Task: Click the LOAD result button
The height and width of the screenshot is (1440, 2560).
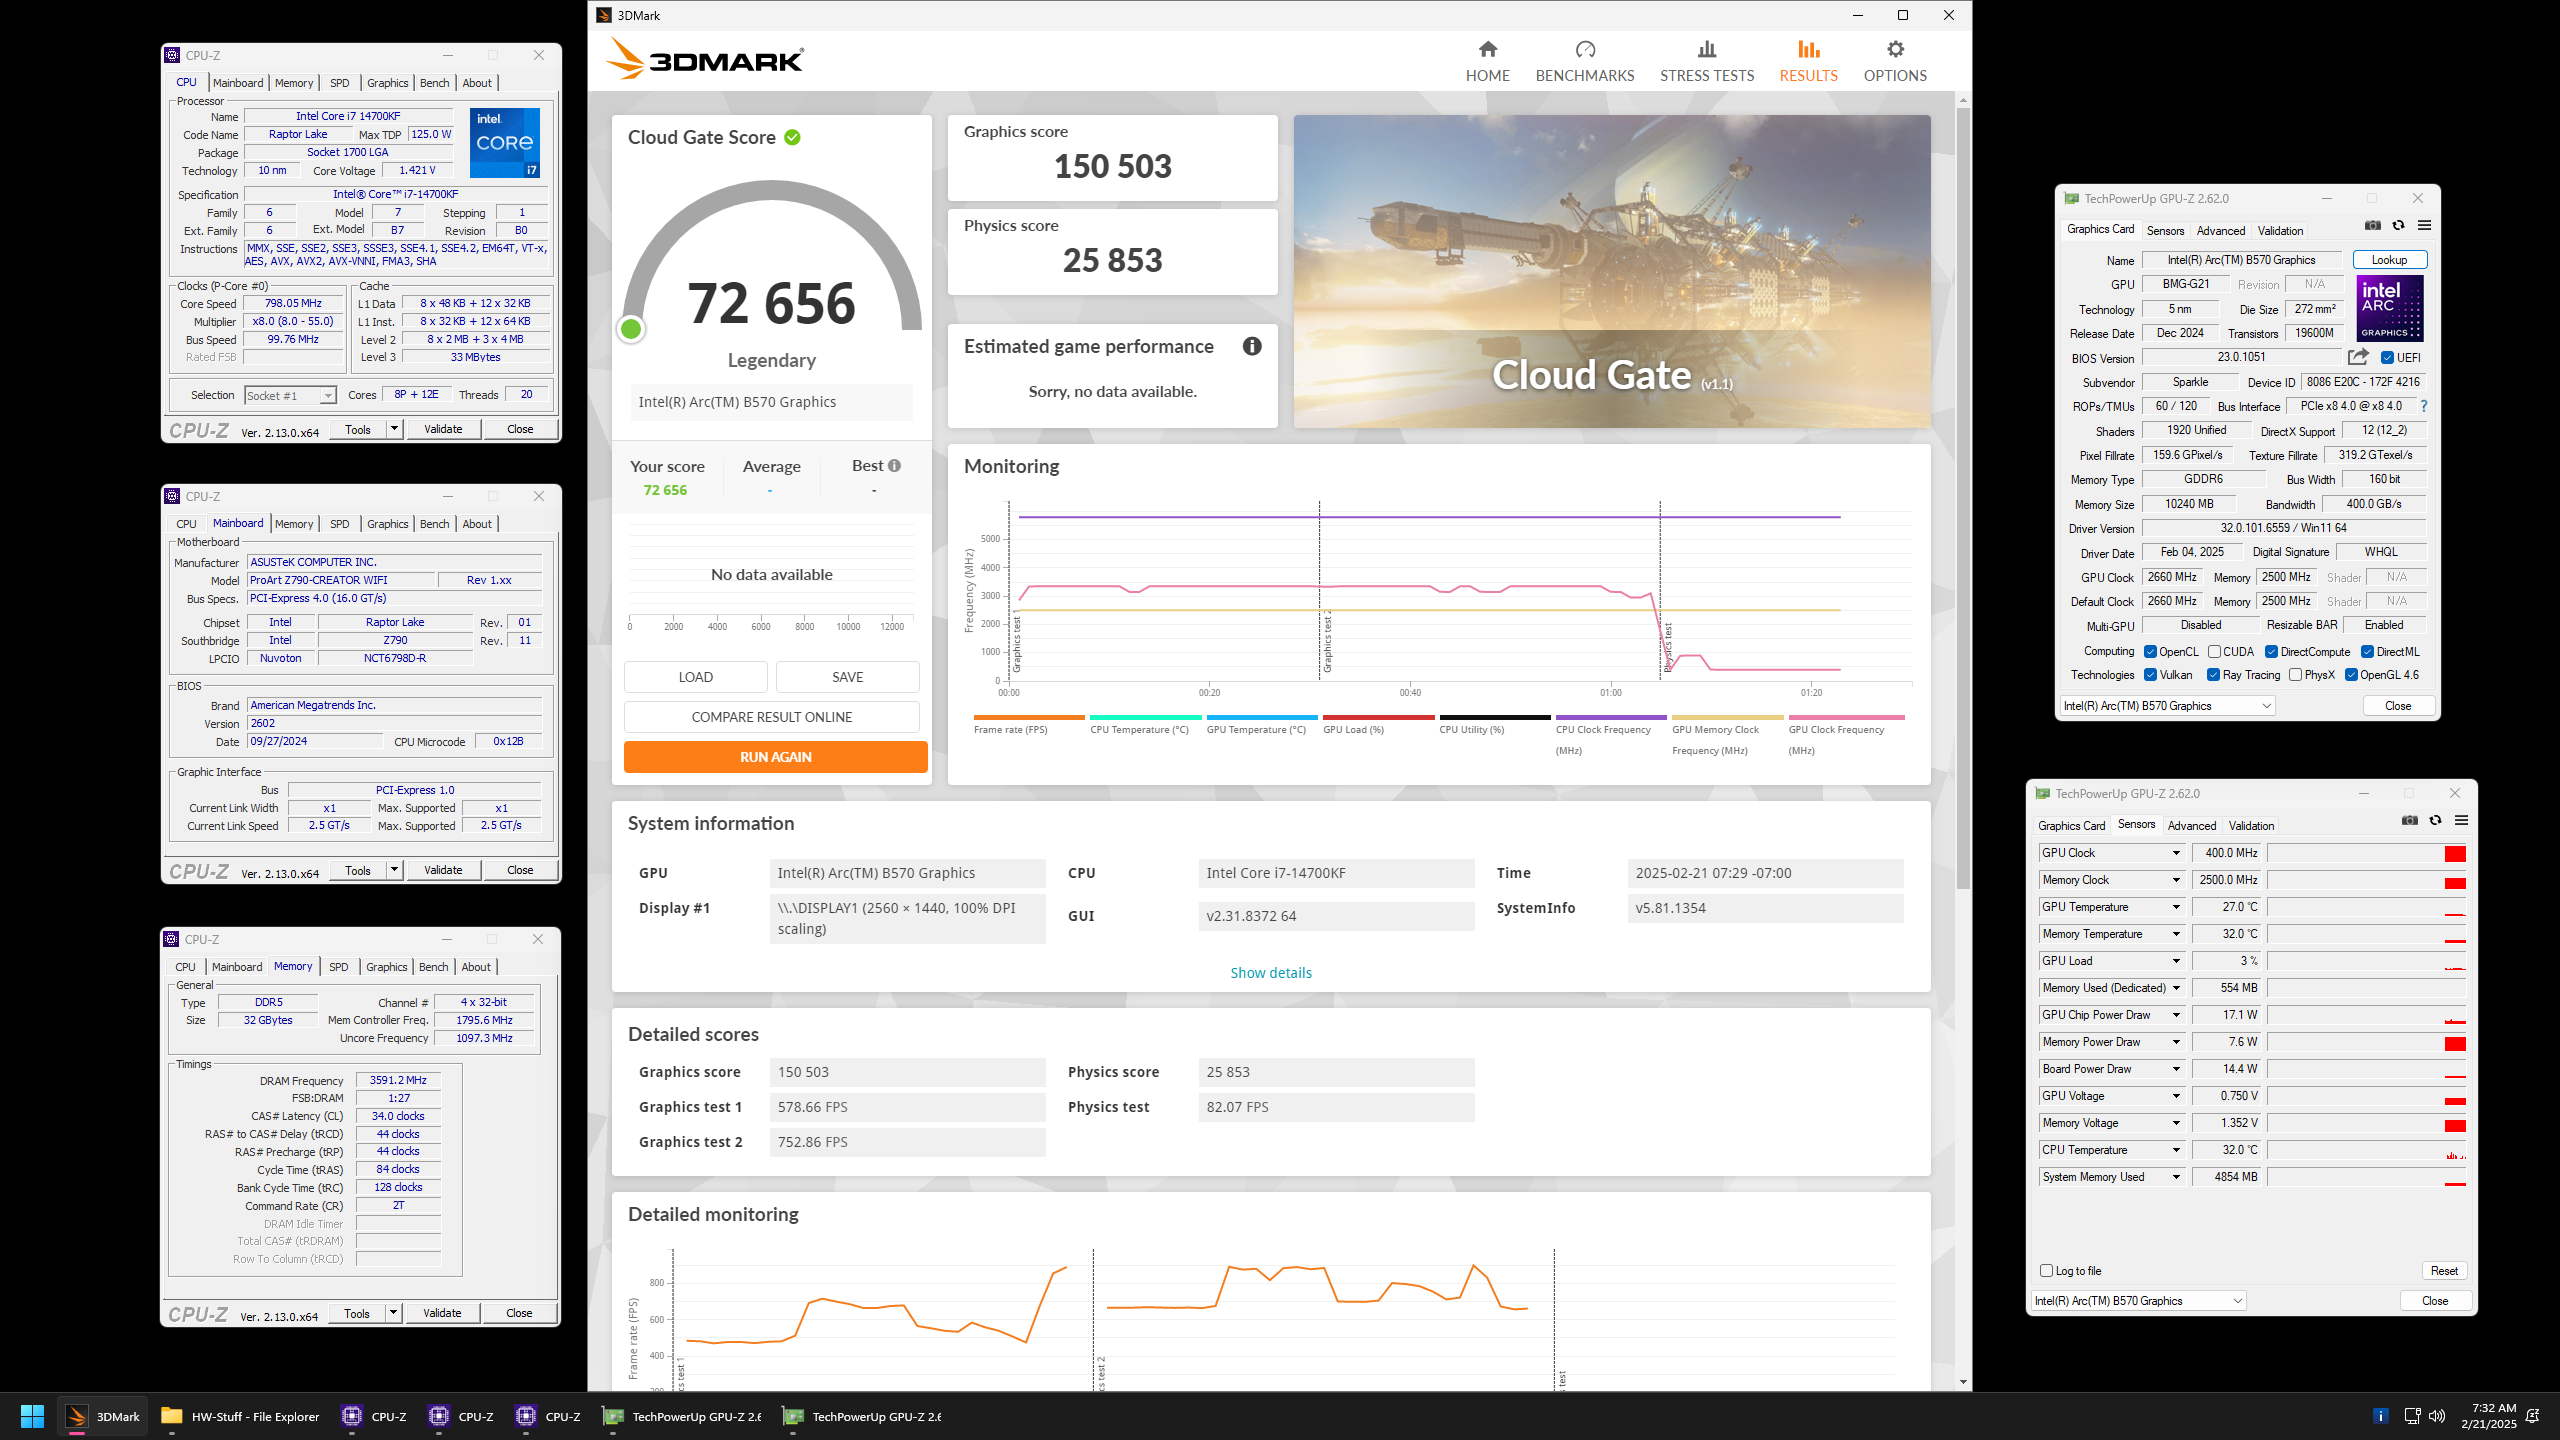Action: pyautogui.click(x=696, y=677)
